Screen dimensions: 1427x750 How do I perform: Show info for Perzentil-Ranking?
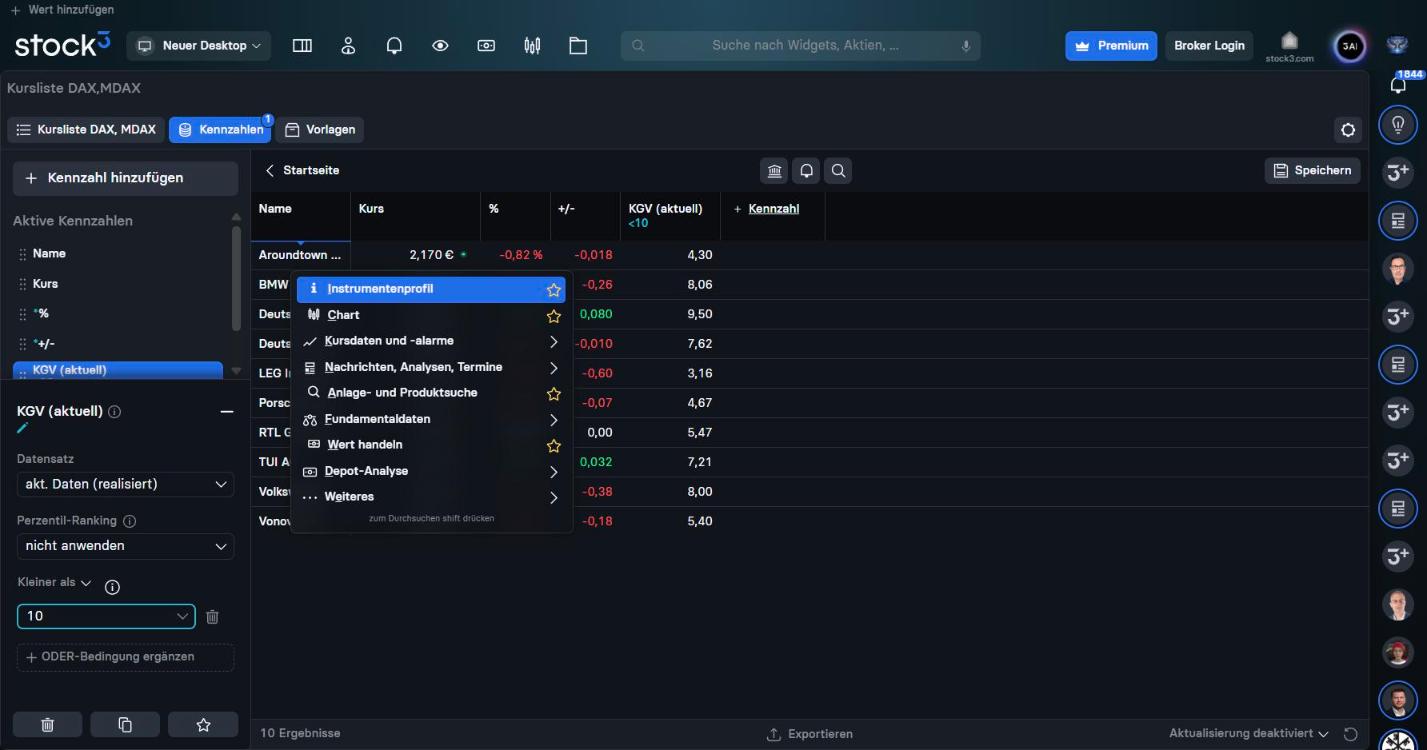coord(129,521)
